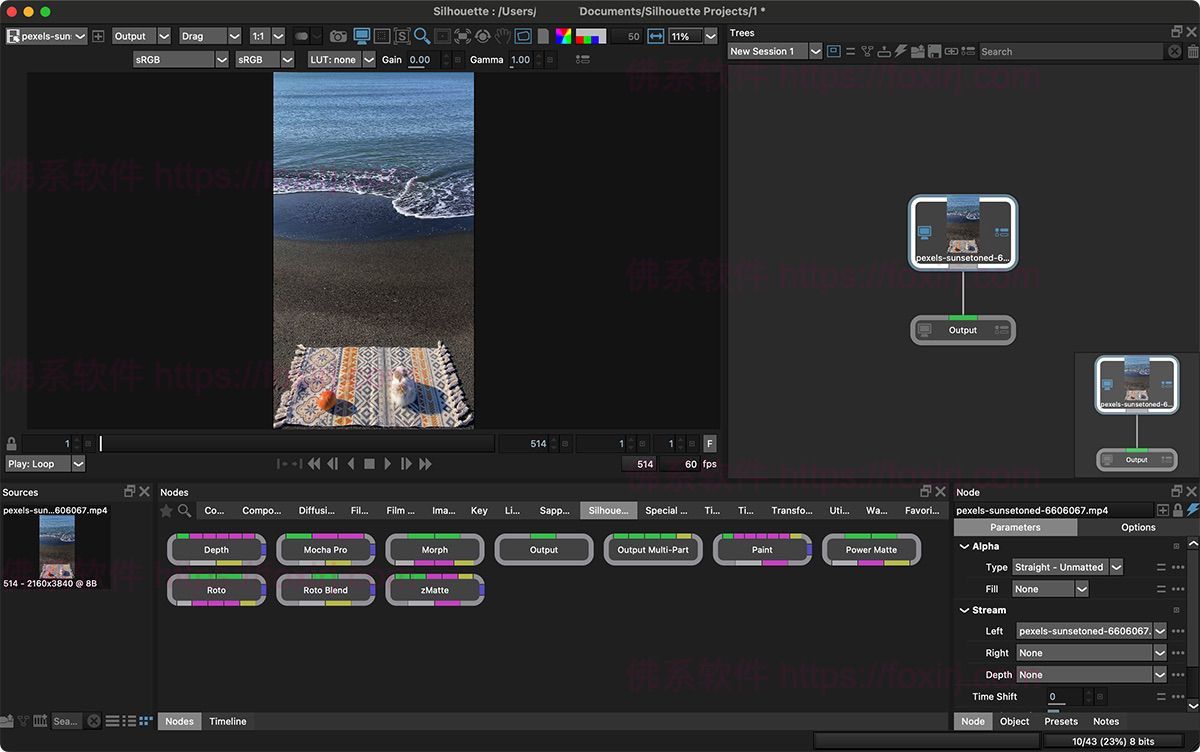Click the snapshot camera icon in viewer toolbar
The image size is (1200, 752).
pyautogui.click(x=338, y=36)
